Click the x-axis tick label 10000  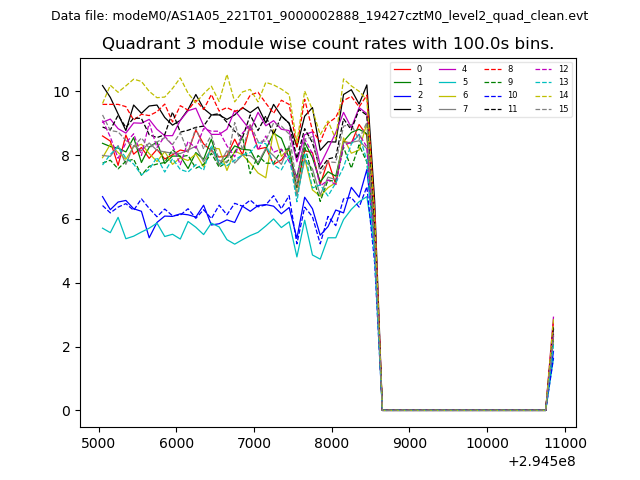(487, 442)
